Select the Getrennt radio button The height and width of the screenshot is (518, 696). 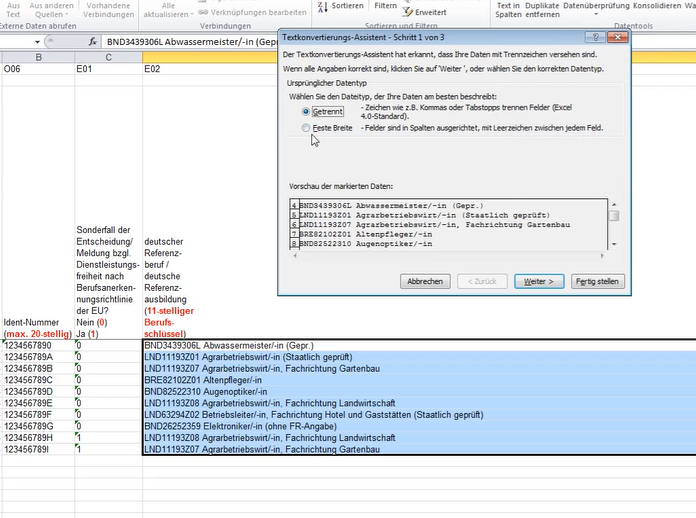tap(306, 112)
